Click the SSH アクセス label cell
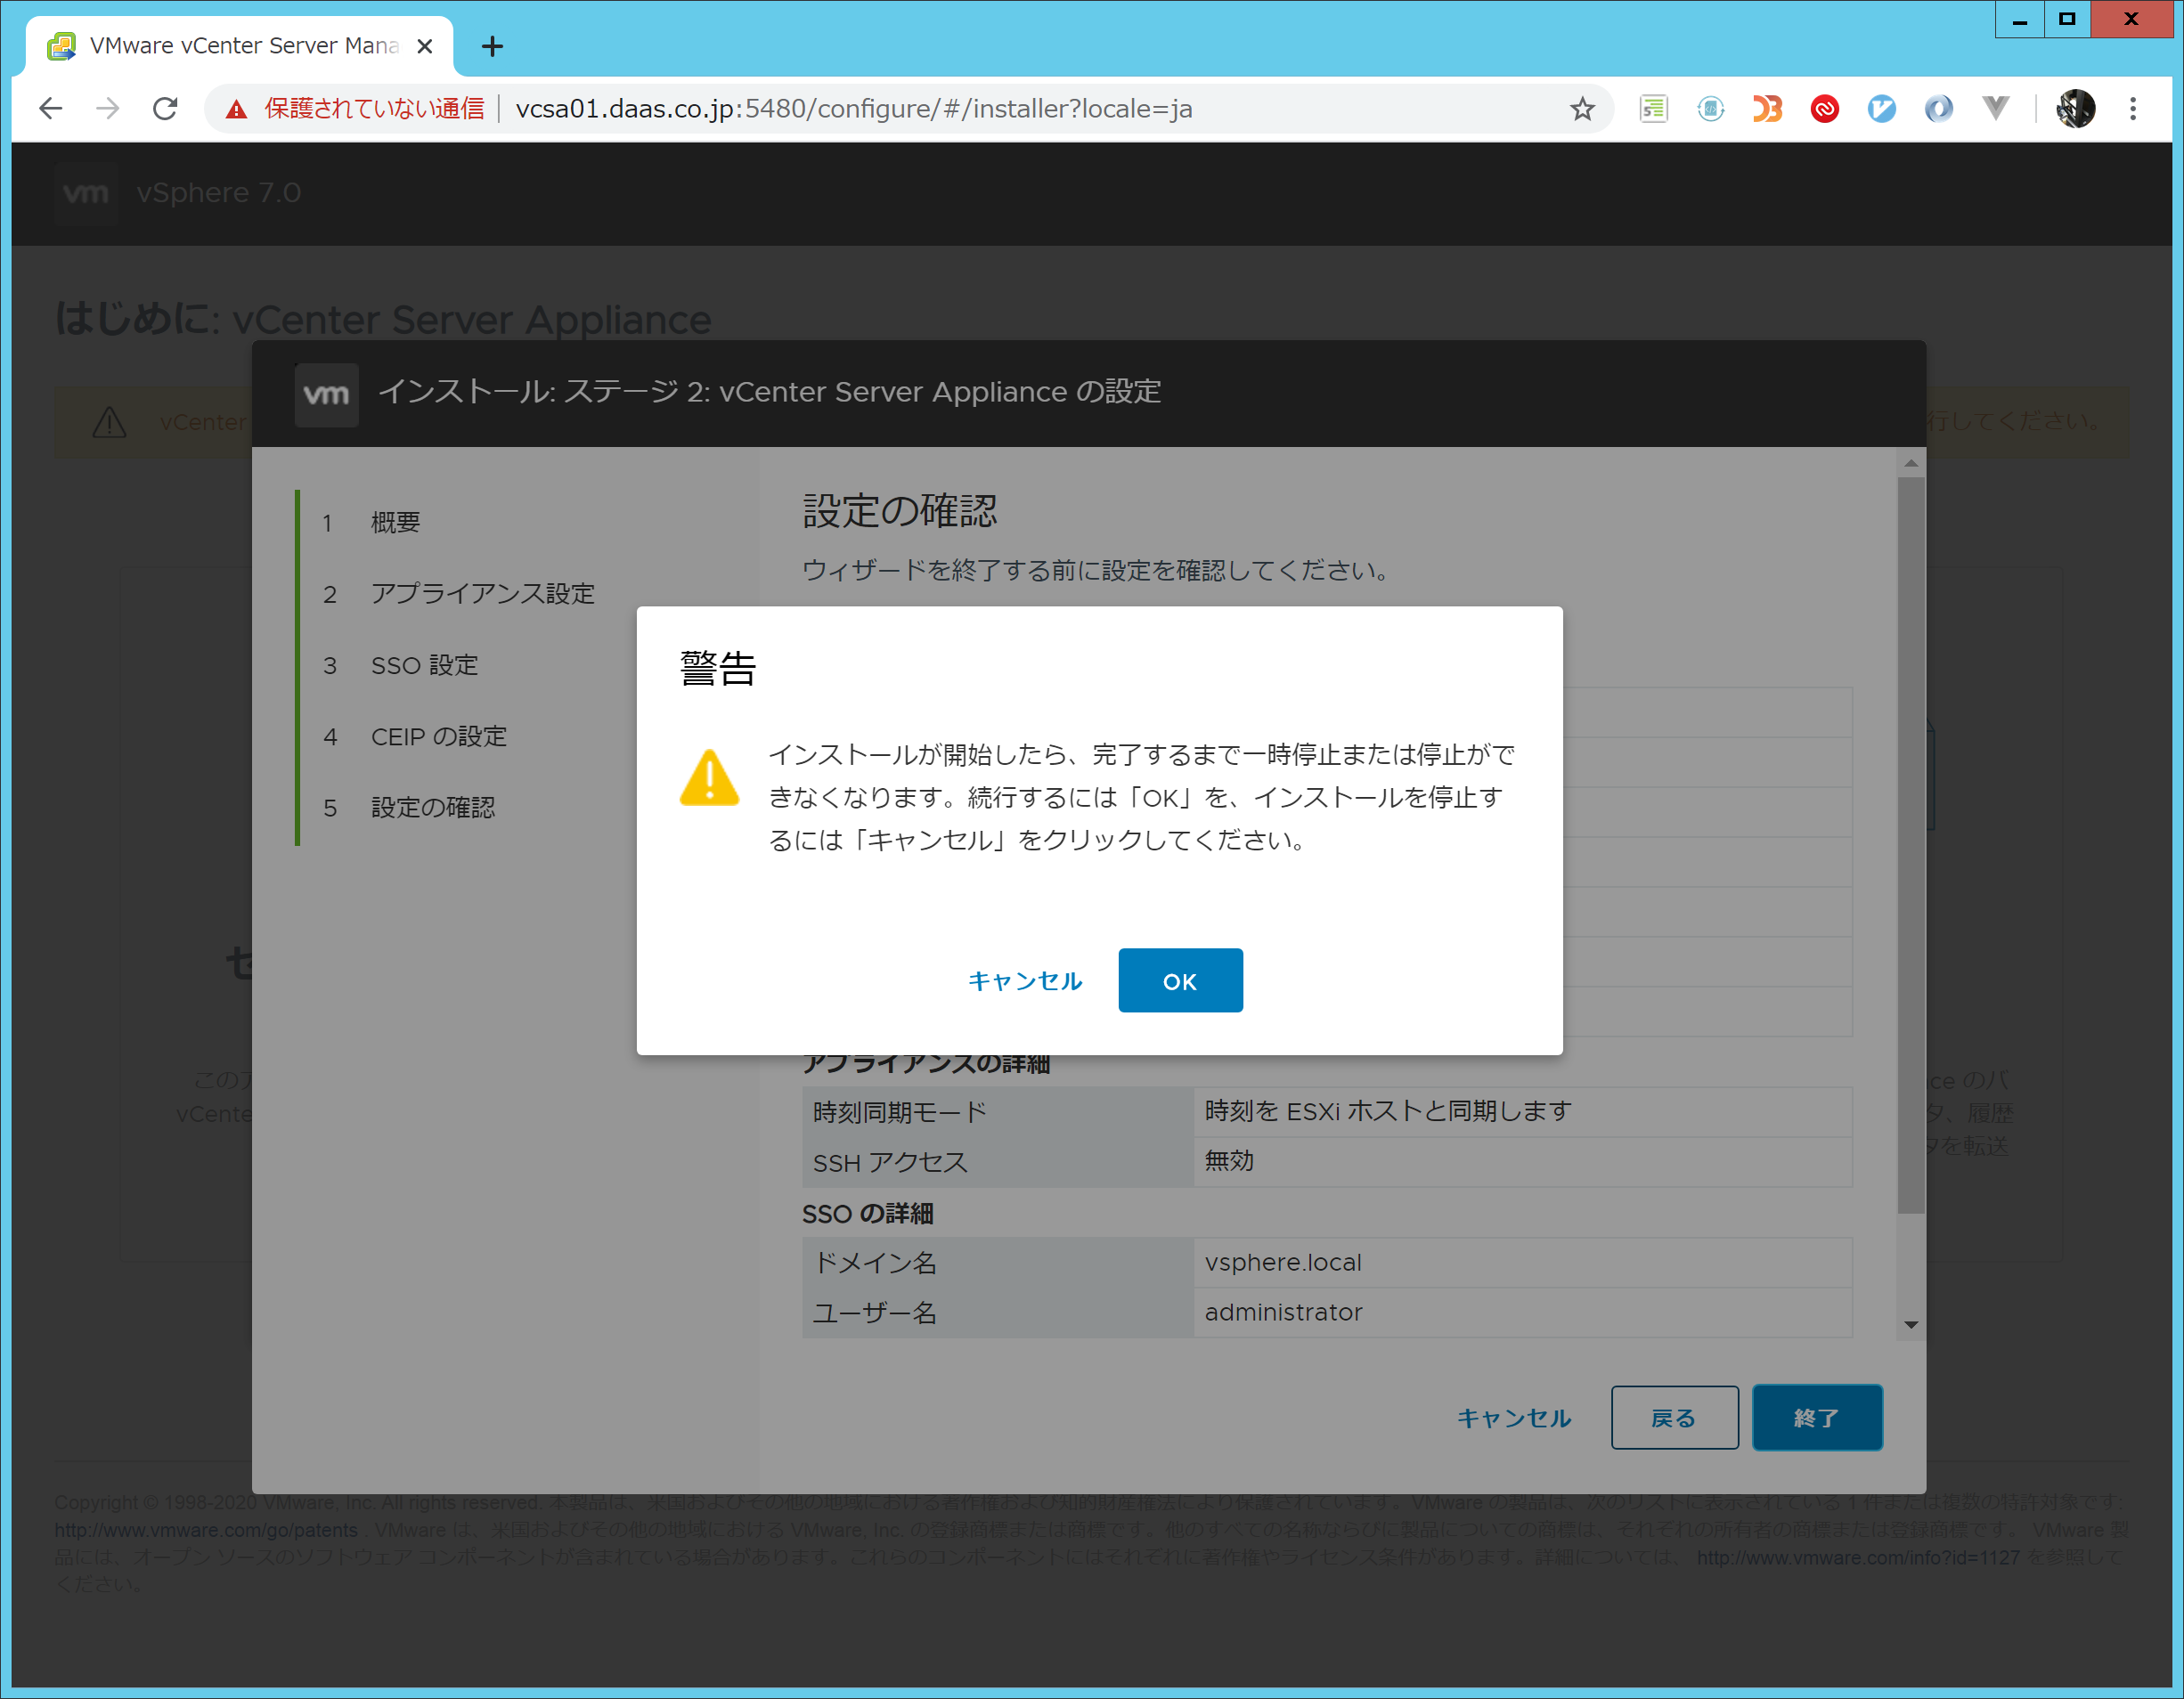The image size is (2184, 1699). [998, 1162]
